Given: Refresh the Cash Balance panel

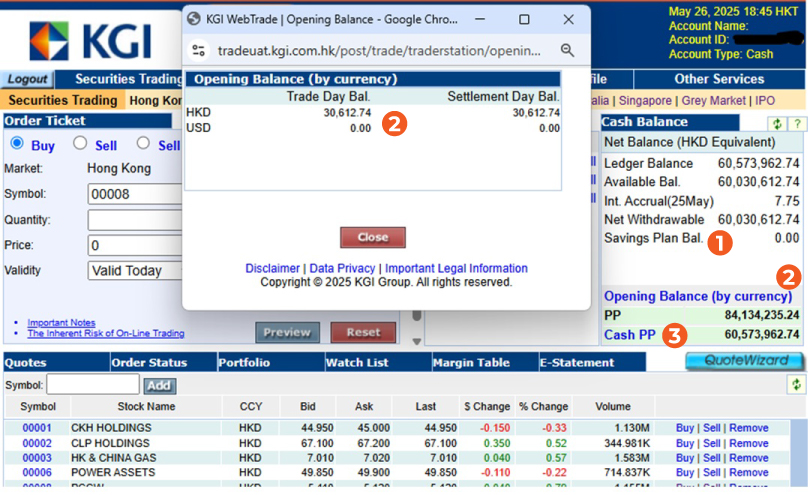Looking at the screenshot, I should click(x=777, y=123).
